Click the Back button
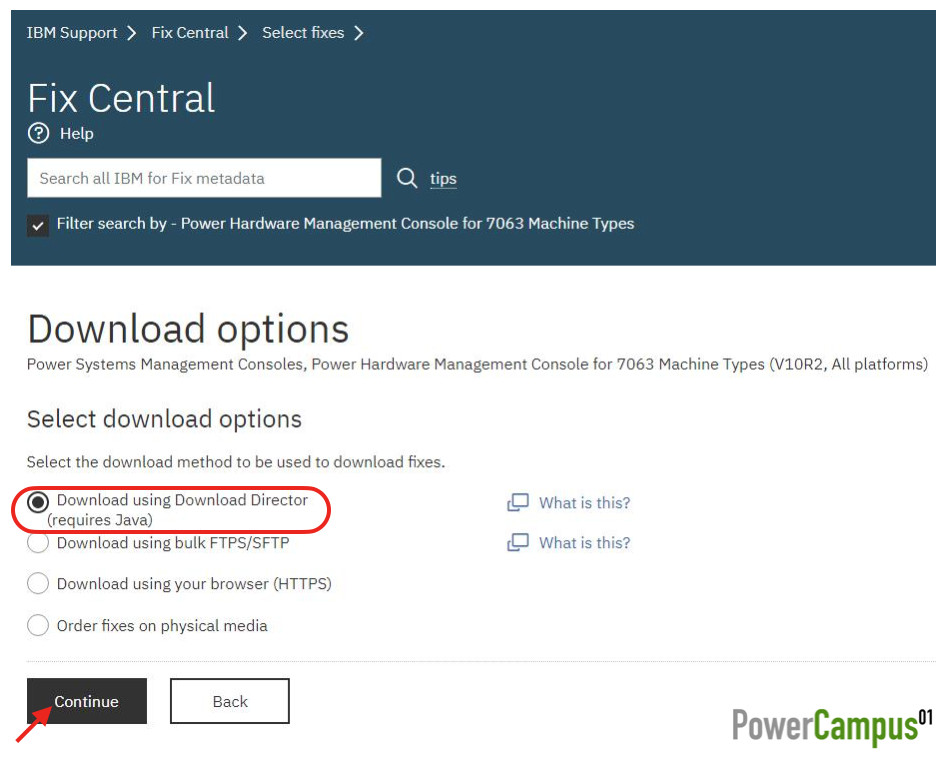This screenshot has height=757, width=948. coord(230,701)
